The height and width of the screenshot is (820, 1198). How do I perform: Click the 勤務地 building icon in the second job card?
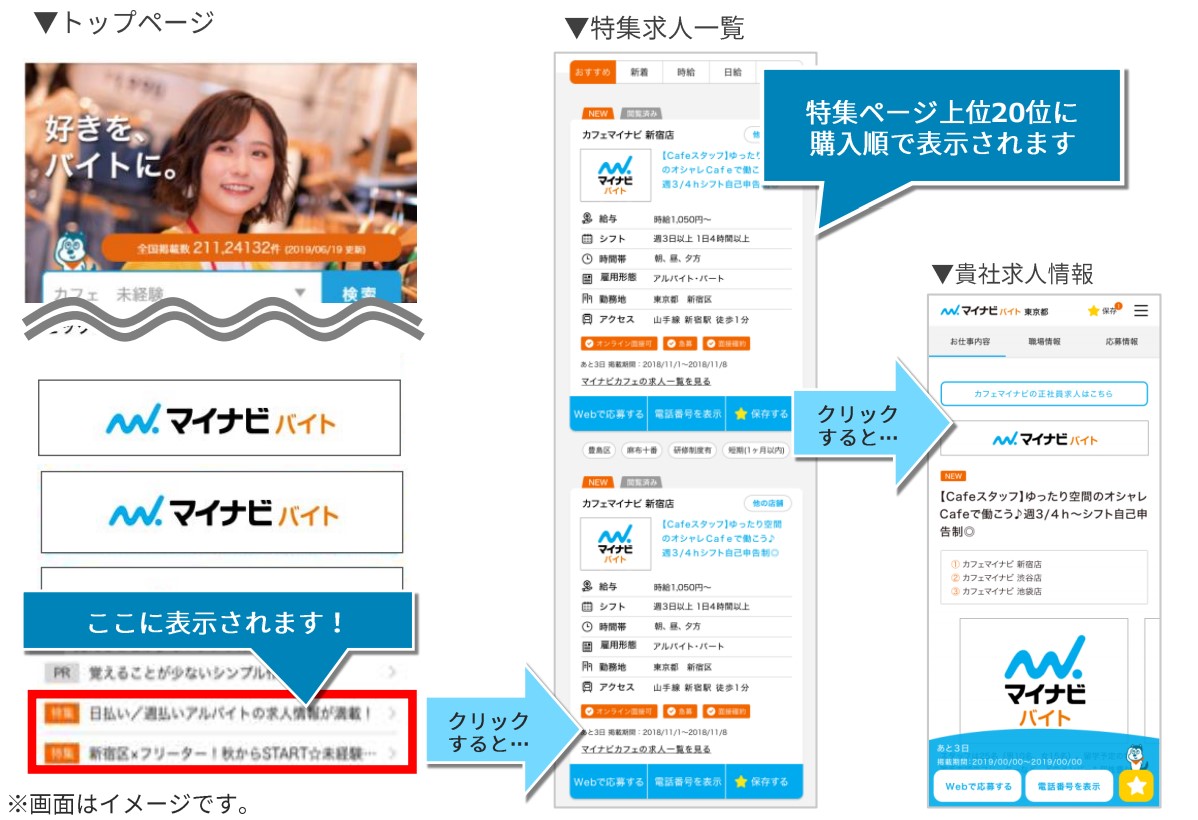(587, 666)
